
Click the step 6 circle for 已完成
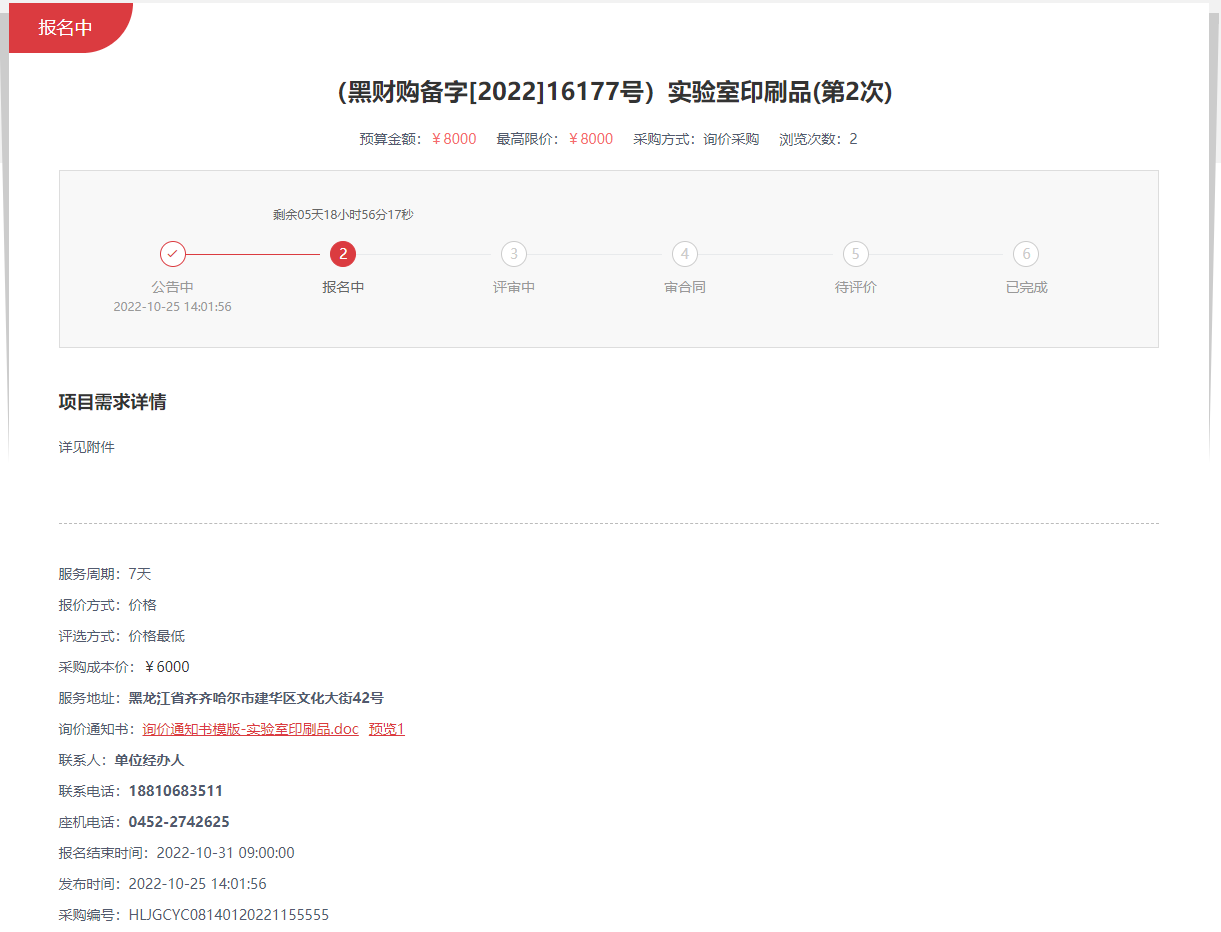1026,254
